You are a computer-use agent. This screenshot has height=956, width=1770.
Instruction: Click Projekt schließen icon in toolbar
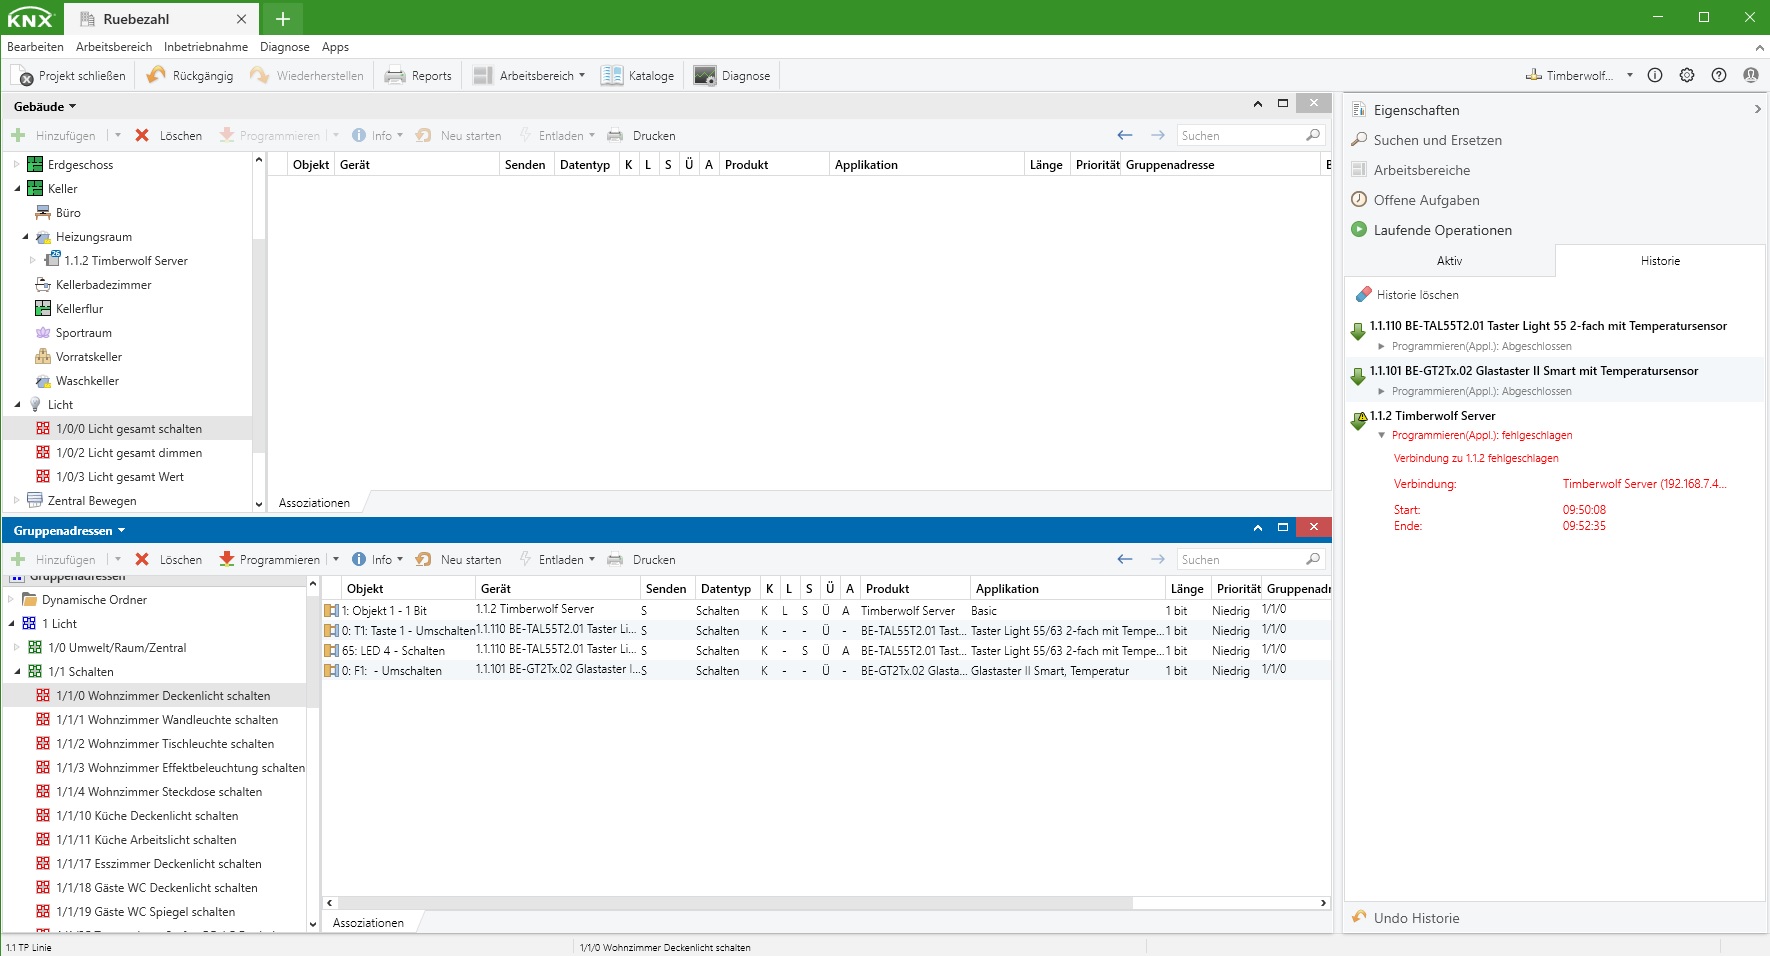[x=22, y=76]
